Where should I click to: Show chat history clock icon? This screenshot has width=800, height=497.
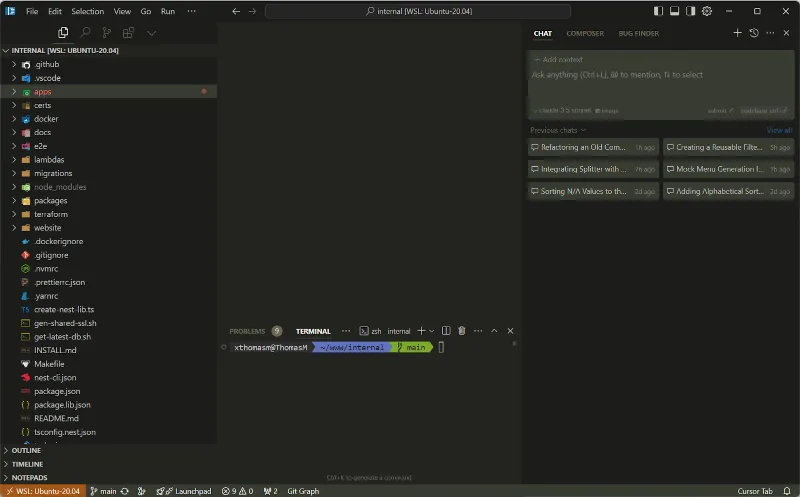click(754, 33)
